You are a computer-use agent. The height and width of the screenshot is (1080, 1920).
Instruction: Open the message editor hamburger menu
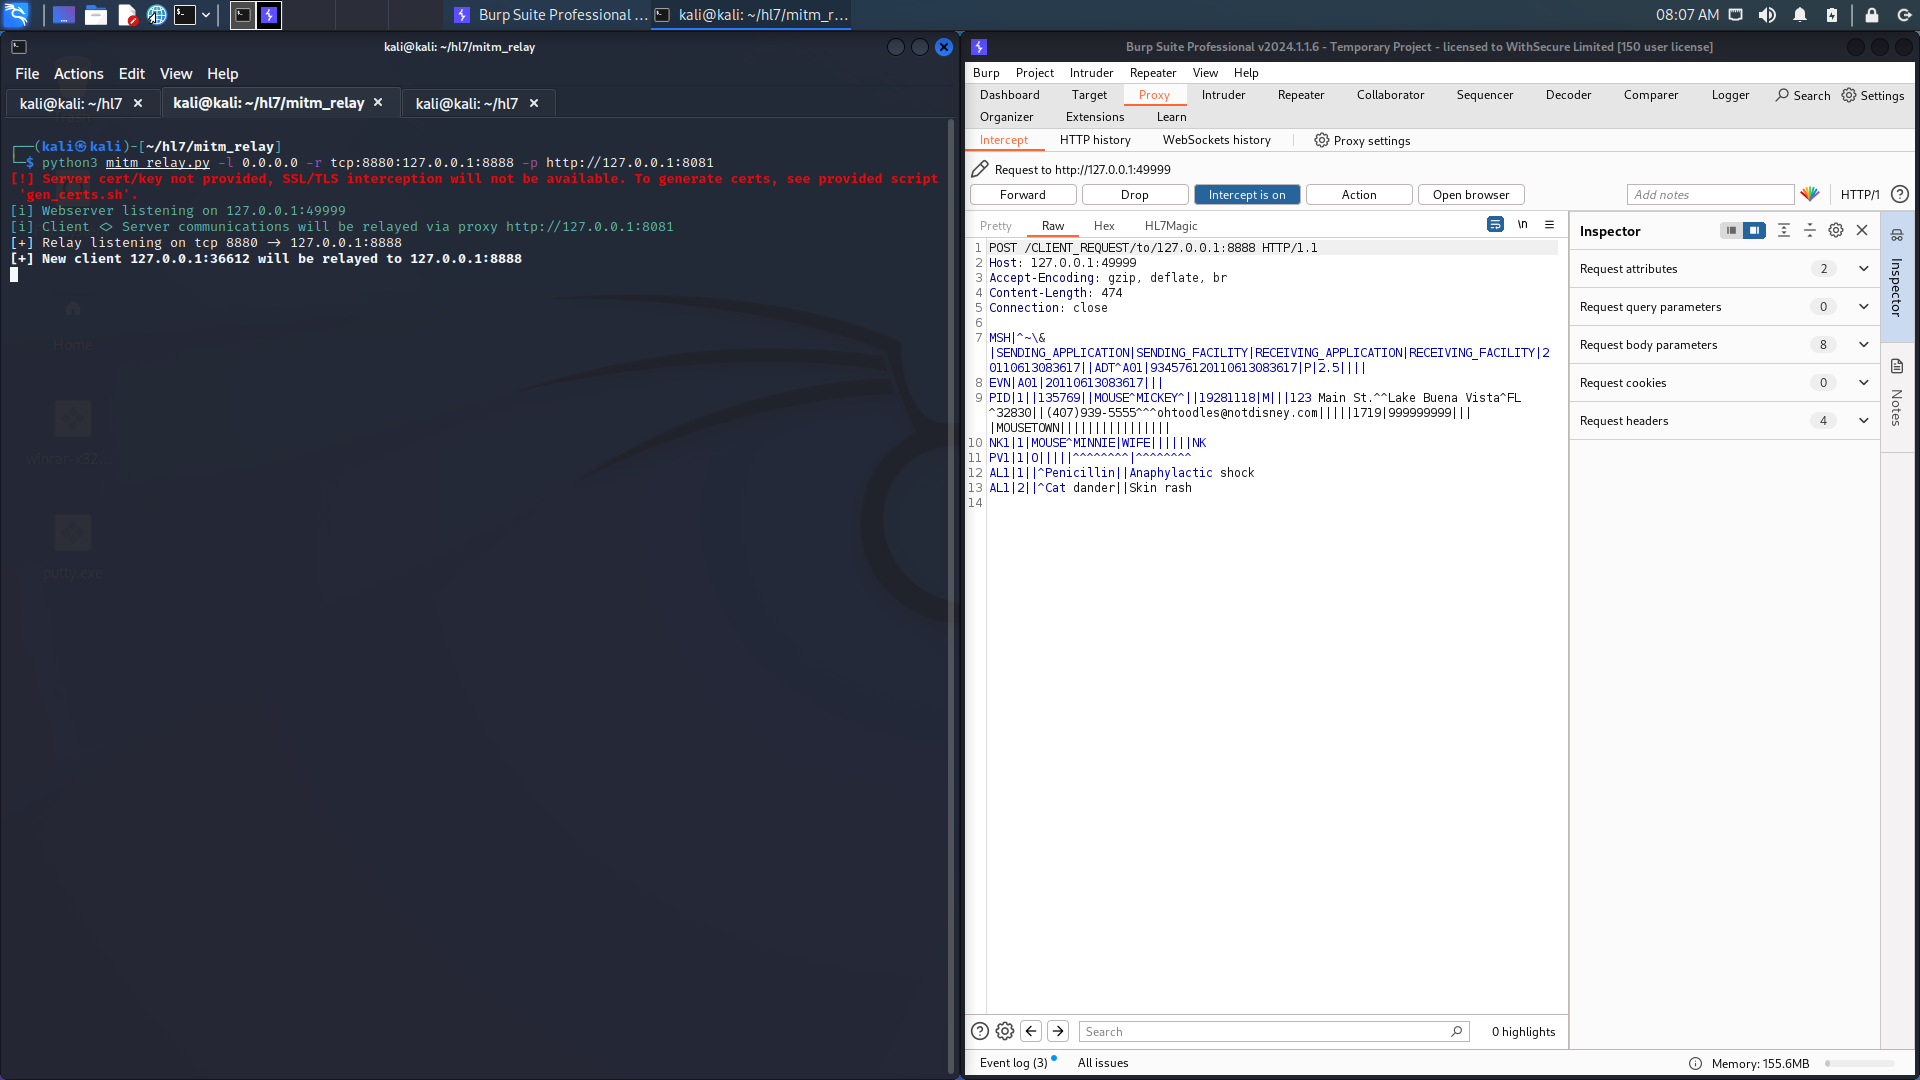(1550, 225)
